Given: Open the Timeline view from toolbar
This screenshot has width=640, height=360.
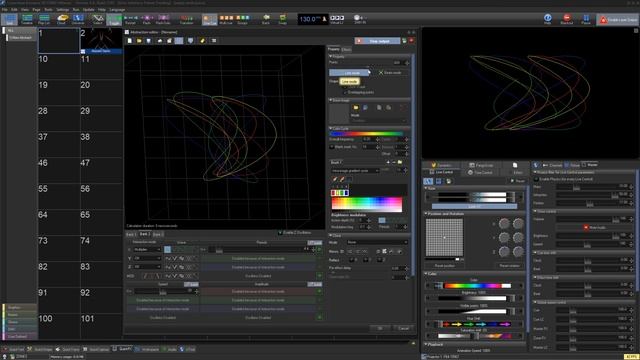Looking at the screenshot, I should click(27, 19).
